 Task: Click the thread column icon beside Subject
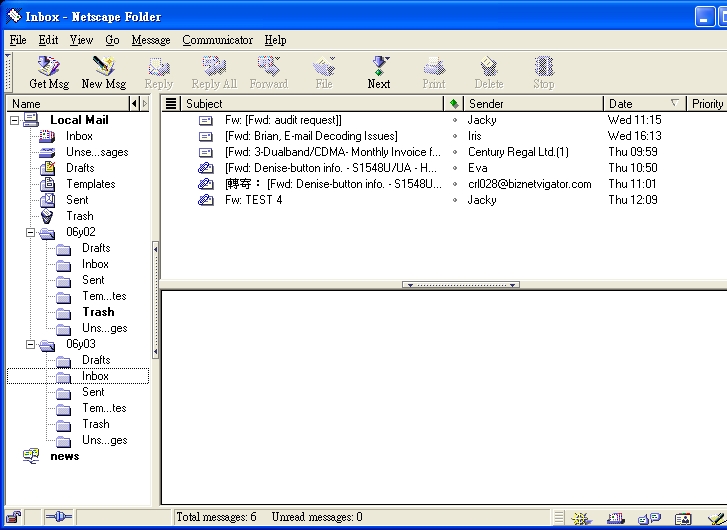pos(171,104)
